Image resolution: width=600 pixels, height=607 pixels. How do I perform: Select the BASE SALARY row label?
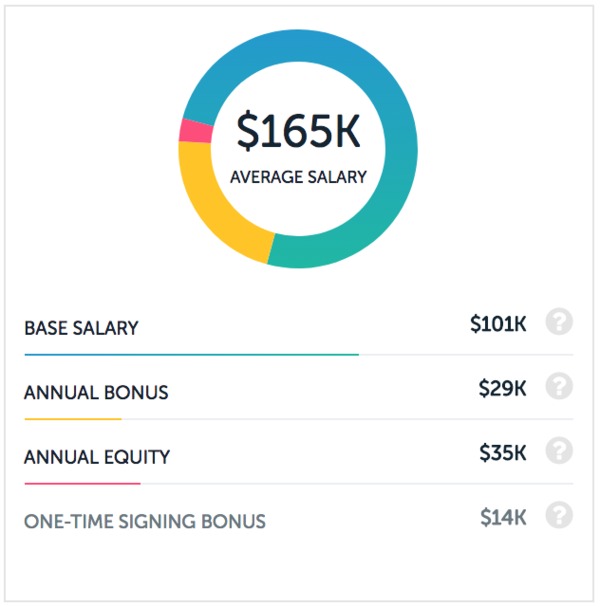click(81, 328)
